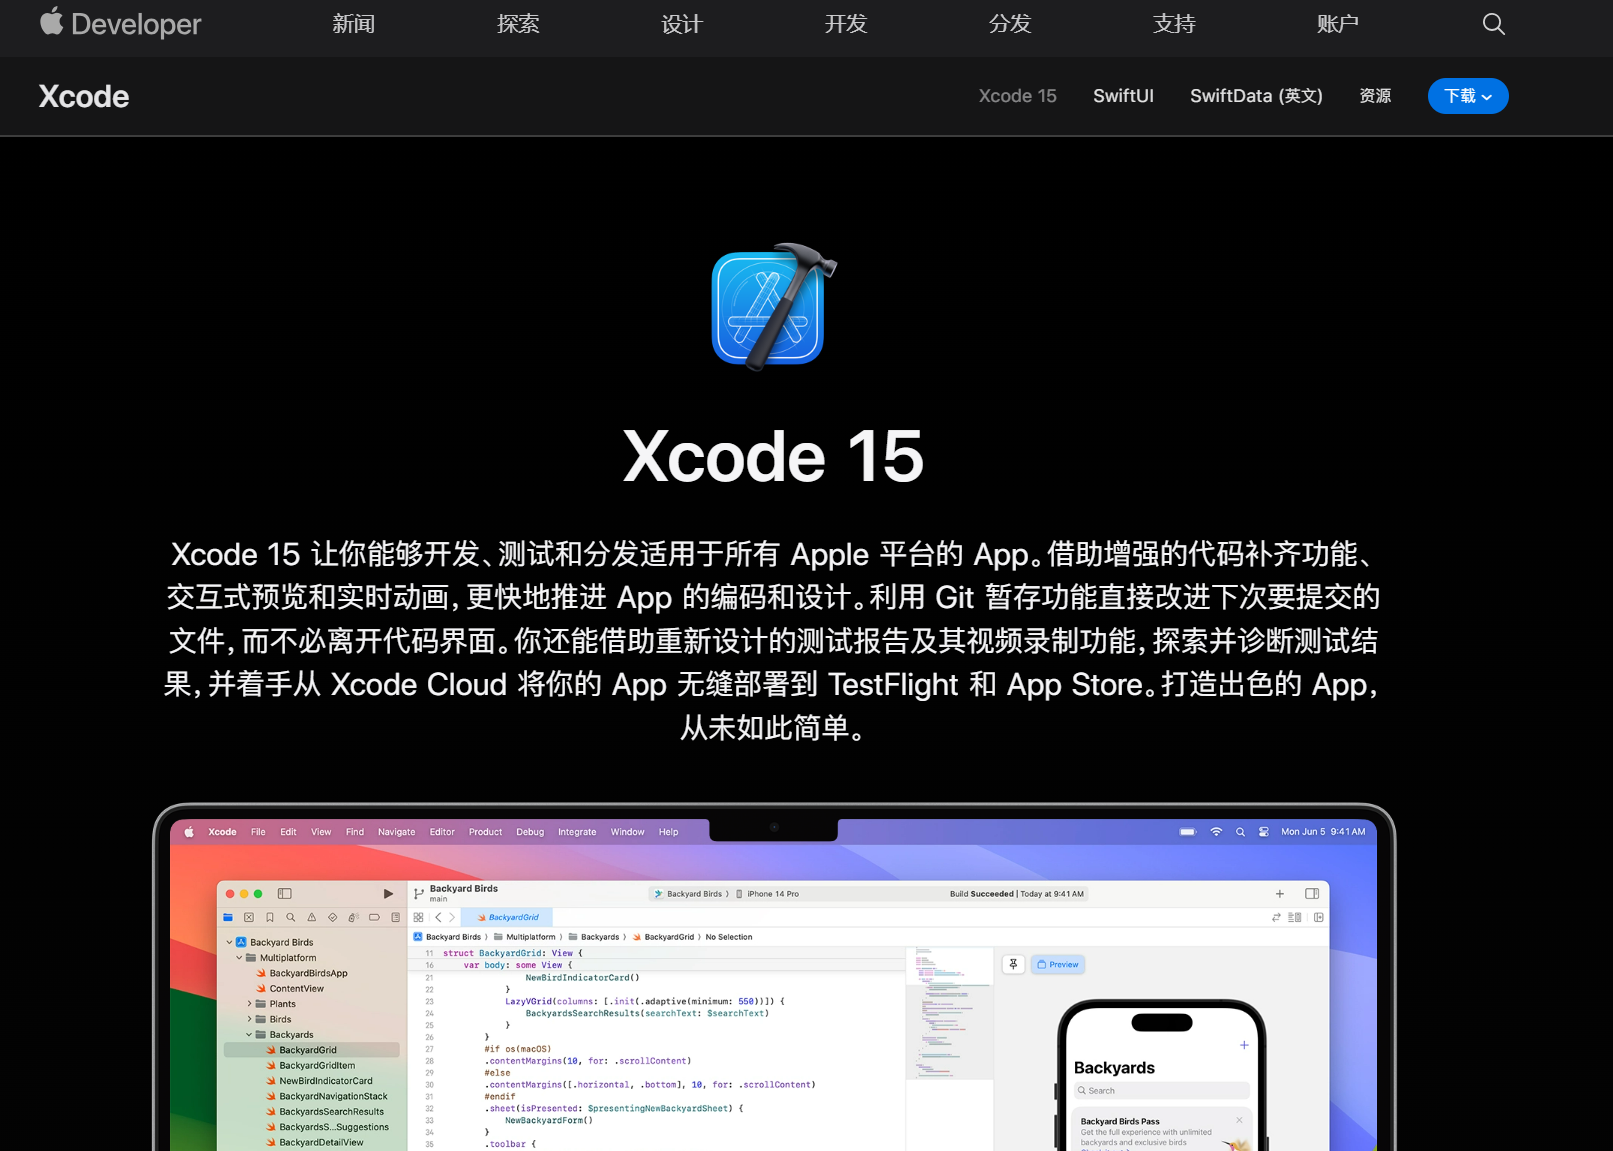Select BackyardsSearchResults file in navigator
Image resolution: width=1613 pixels, height=1151 pixels.
pyautogui.click(x=331, y=1112)
